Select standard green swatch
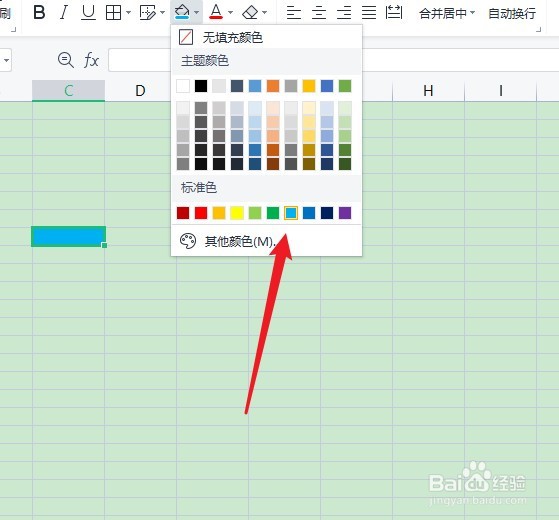 (x=273, y=213)
